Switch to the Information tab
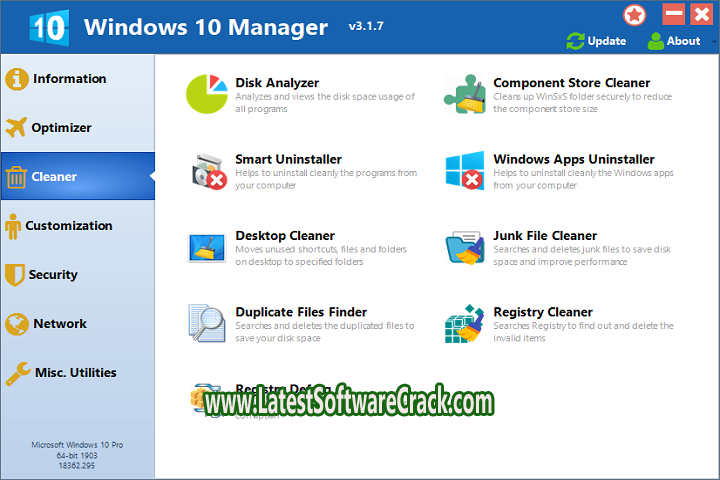This screenshot has width=720, height=480. pyautogui.click(x=78, y=79)
